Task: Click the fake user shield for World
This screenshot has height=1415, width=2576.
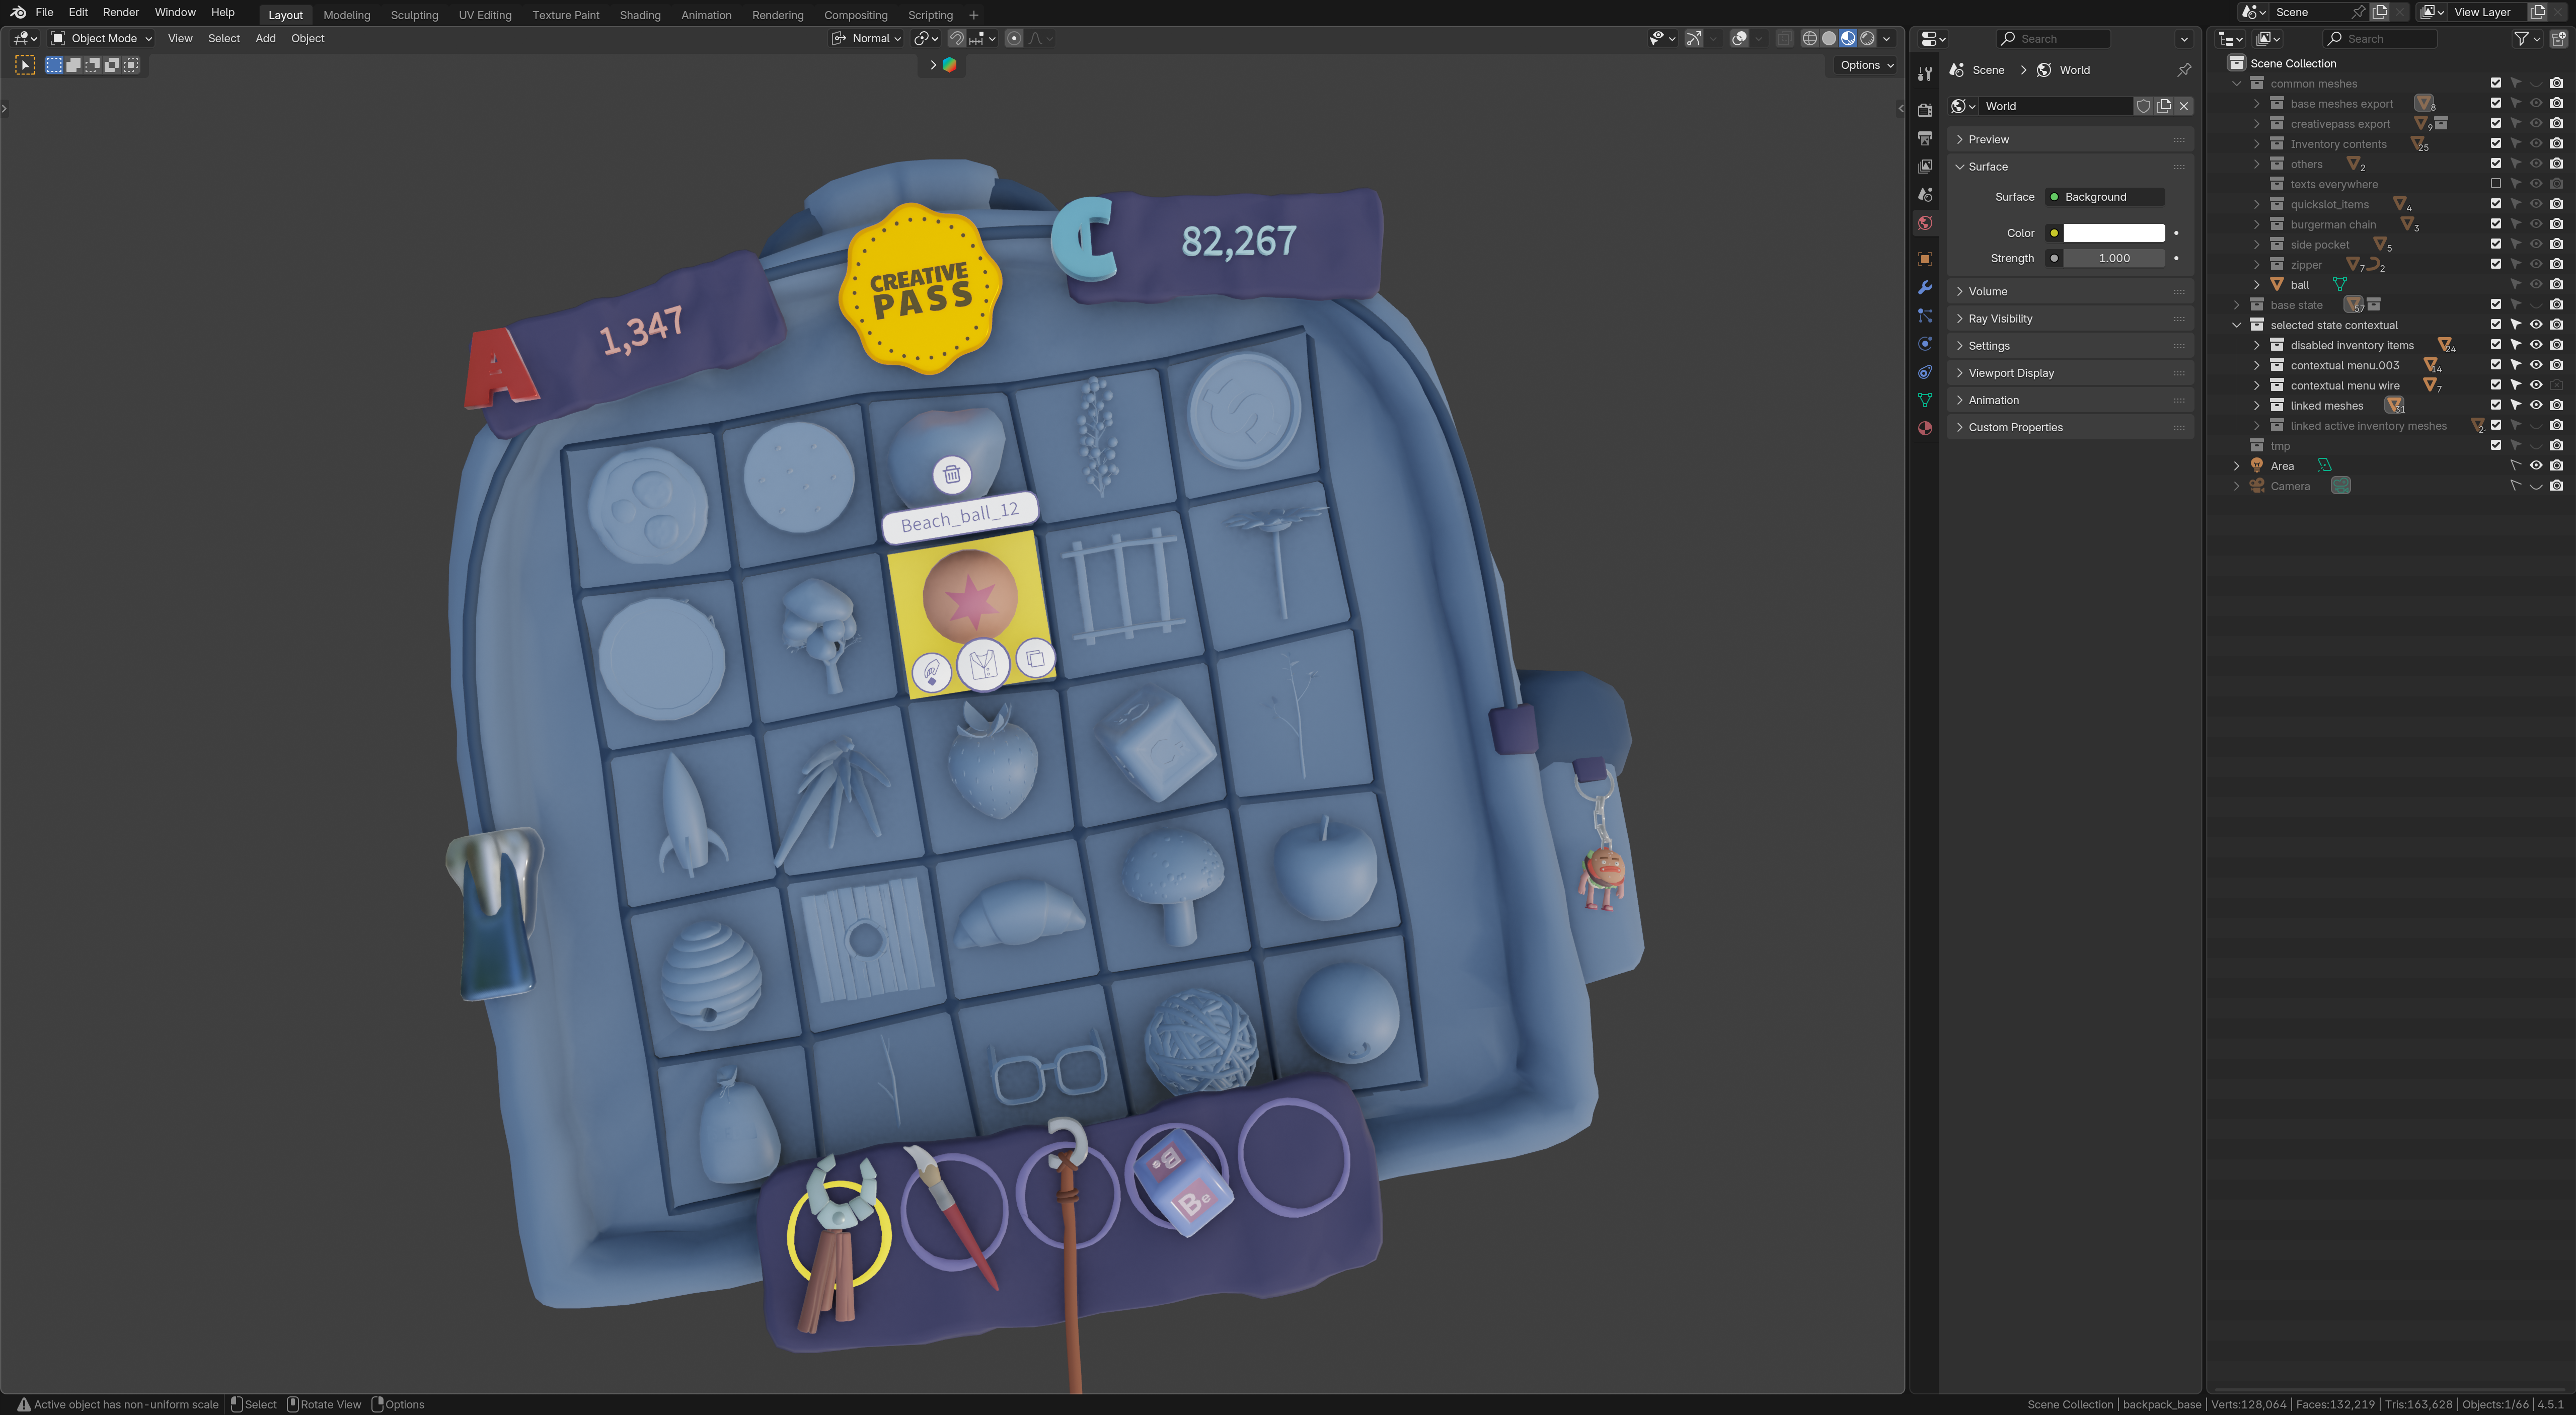Action: tap(2143, 106)
